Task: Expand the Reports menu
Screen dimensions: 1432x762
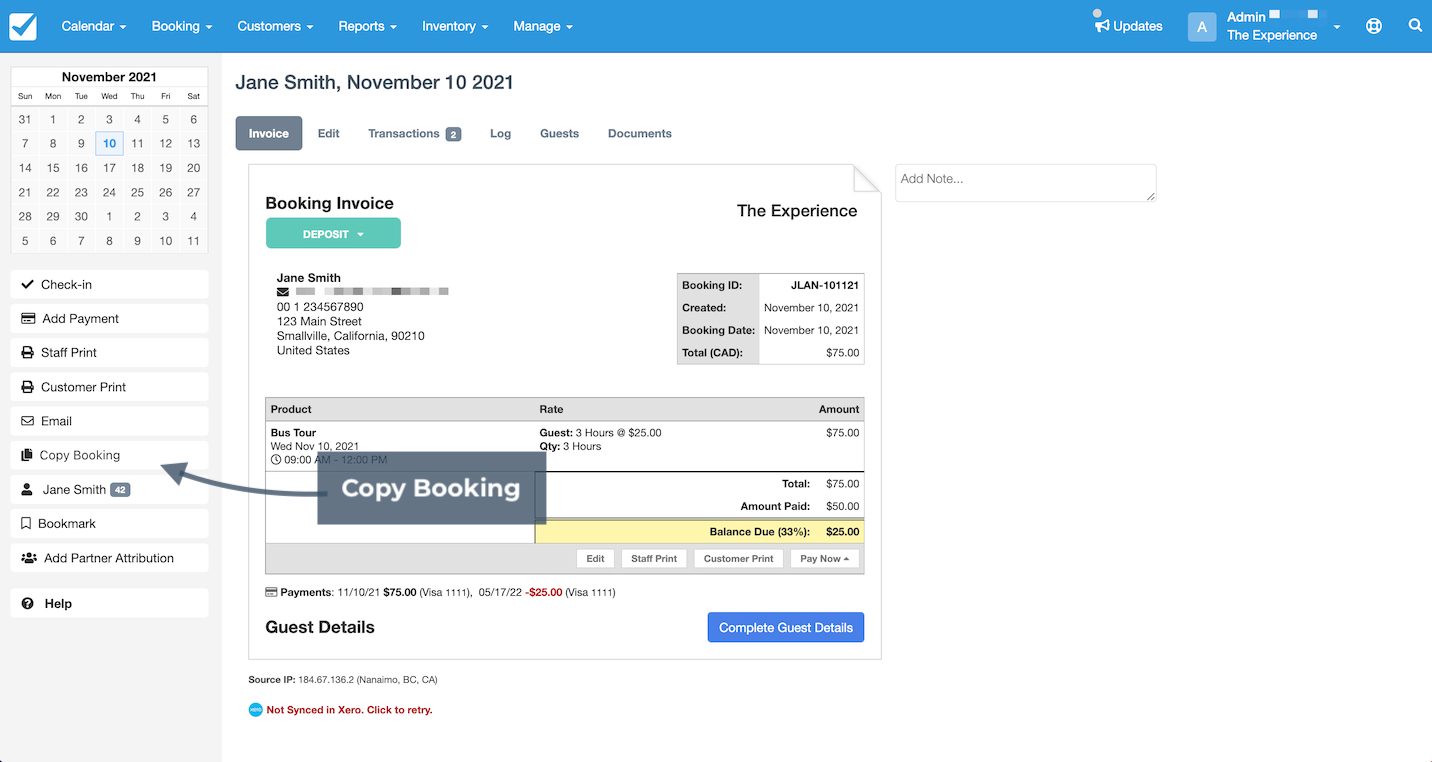Action: tap(367, 26)
